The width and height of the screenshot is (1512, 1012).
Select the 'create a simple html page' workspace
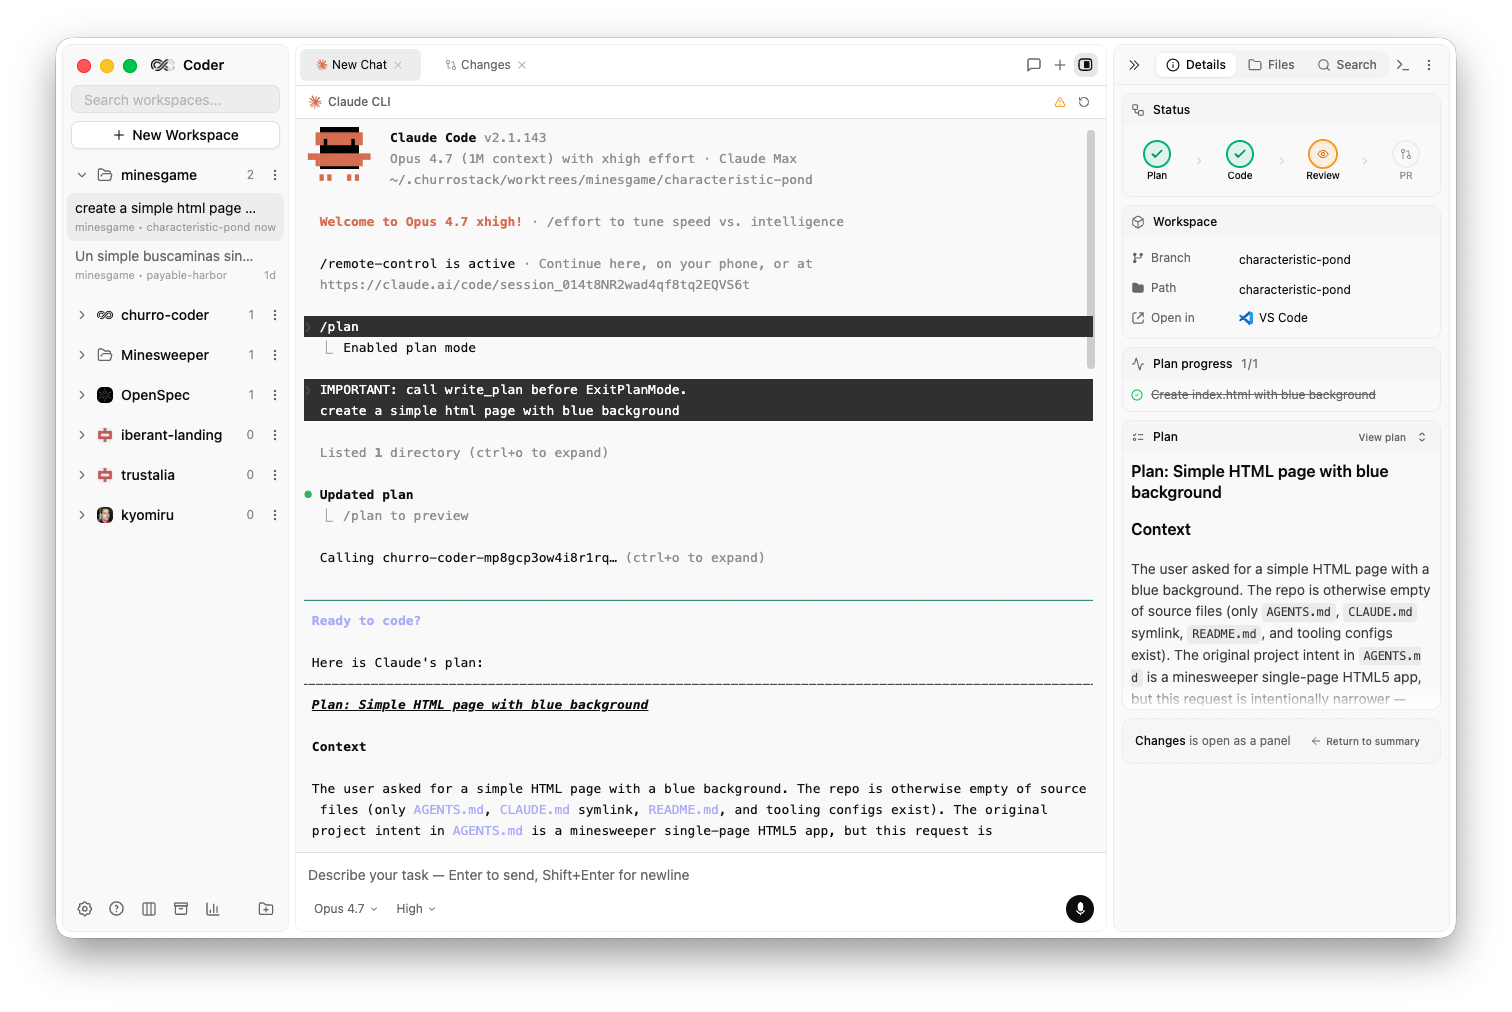click(x=175, y=217)
